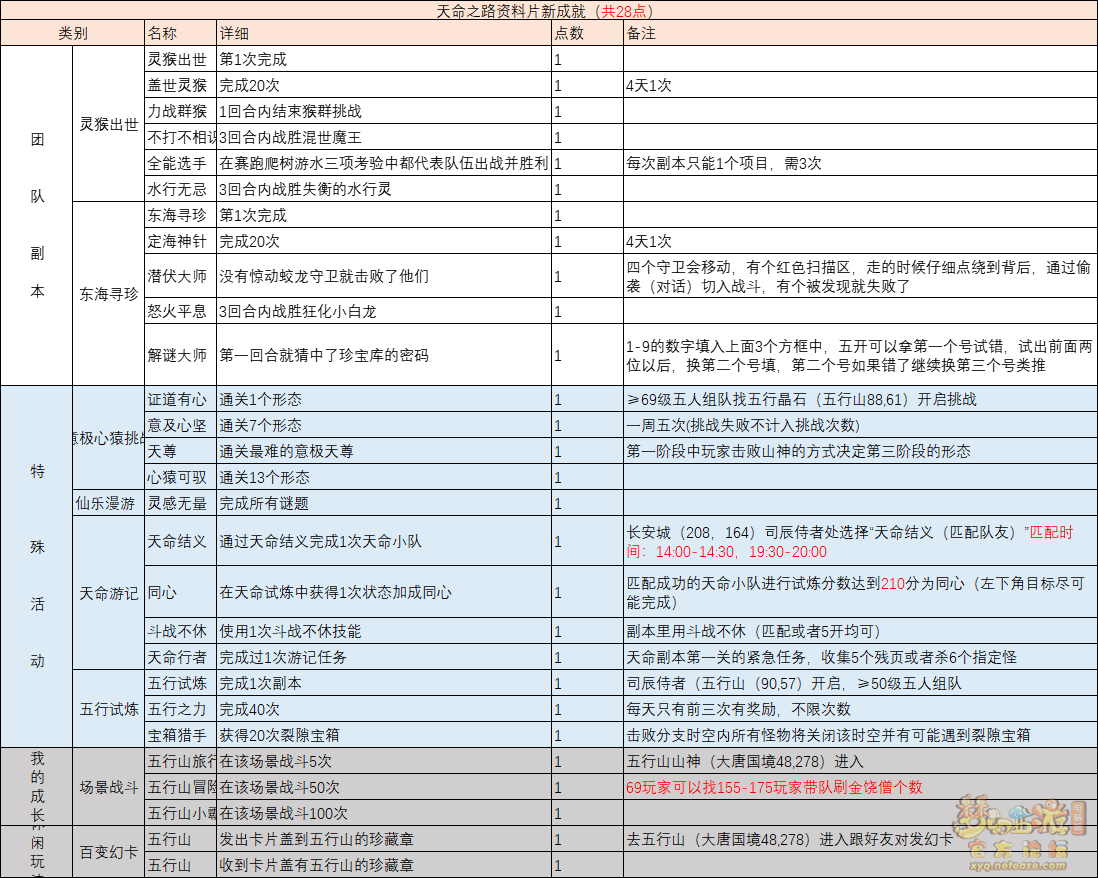This screenshot has width=1098, height=878.
Task: Click the detail cell 在该场景战斗50次
Action: click(384, 787)
